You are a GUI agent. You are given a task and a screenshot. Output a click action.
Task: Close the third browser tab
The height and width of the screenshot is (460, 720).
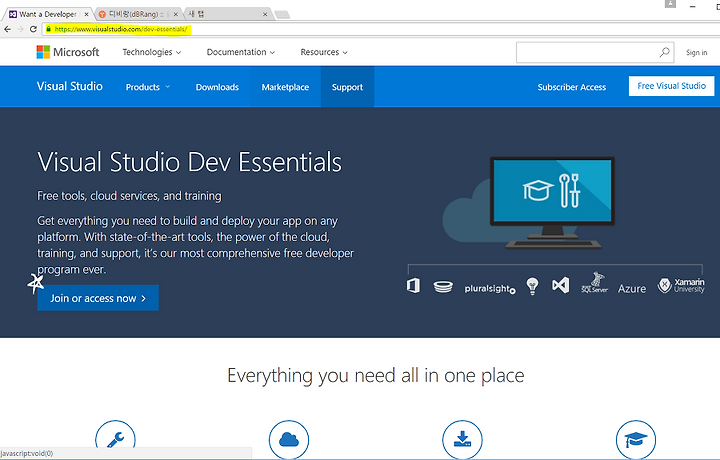coord(265,14)
